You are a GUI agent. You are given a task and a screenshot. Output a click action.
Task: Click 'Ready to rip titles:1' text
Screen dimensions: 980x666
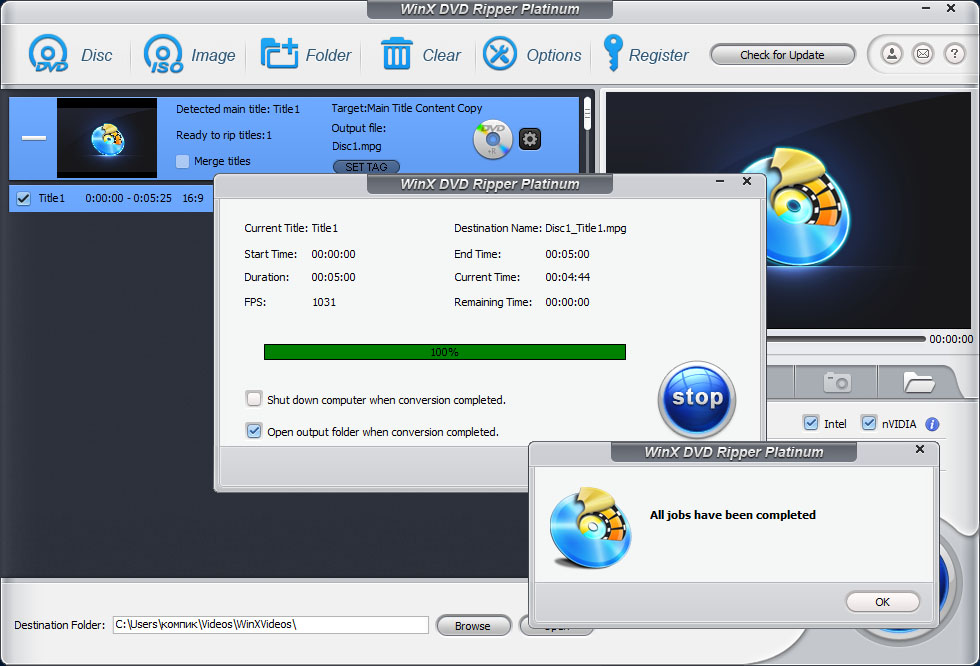pos(224,135)
